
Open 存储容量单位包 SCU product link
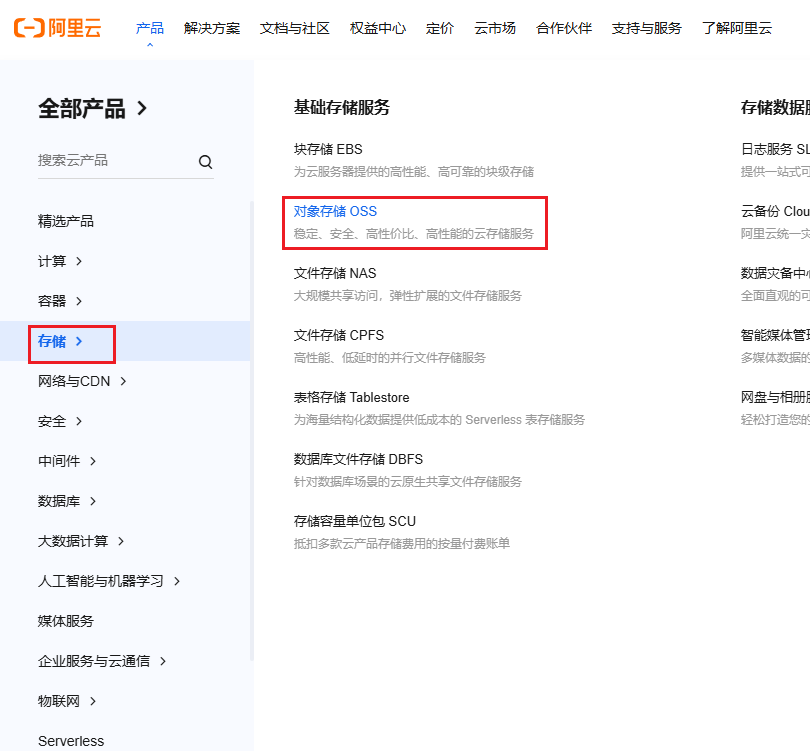click(x=354, y=521)
